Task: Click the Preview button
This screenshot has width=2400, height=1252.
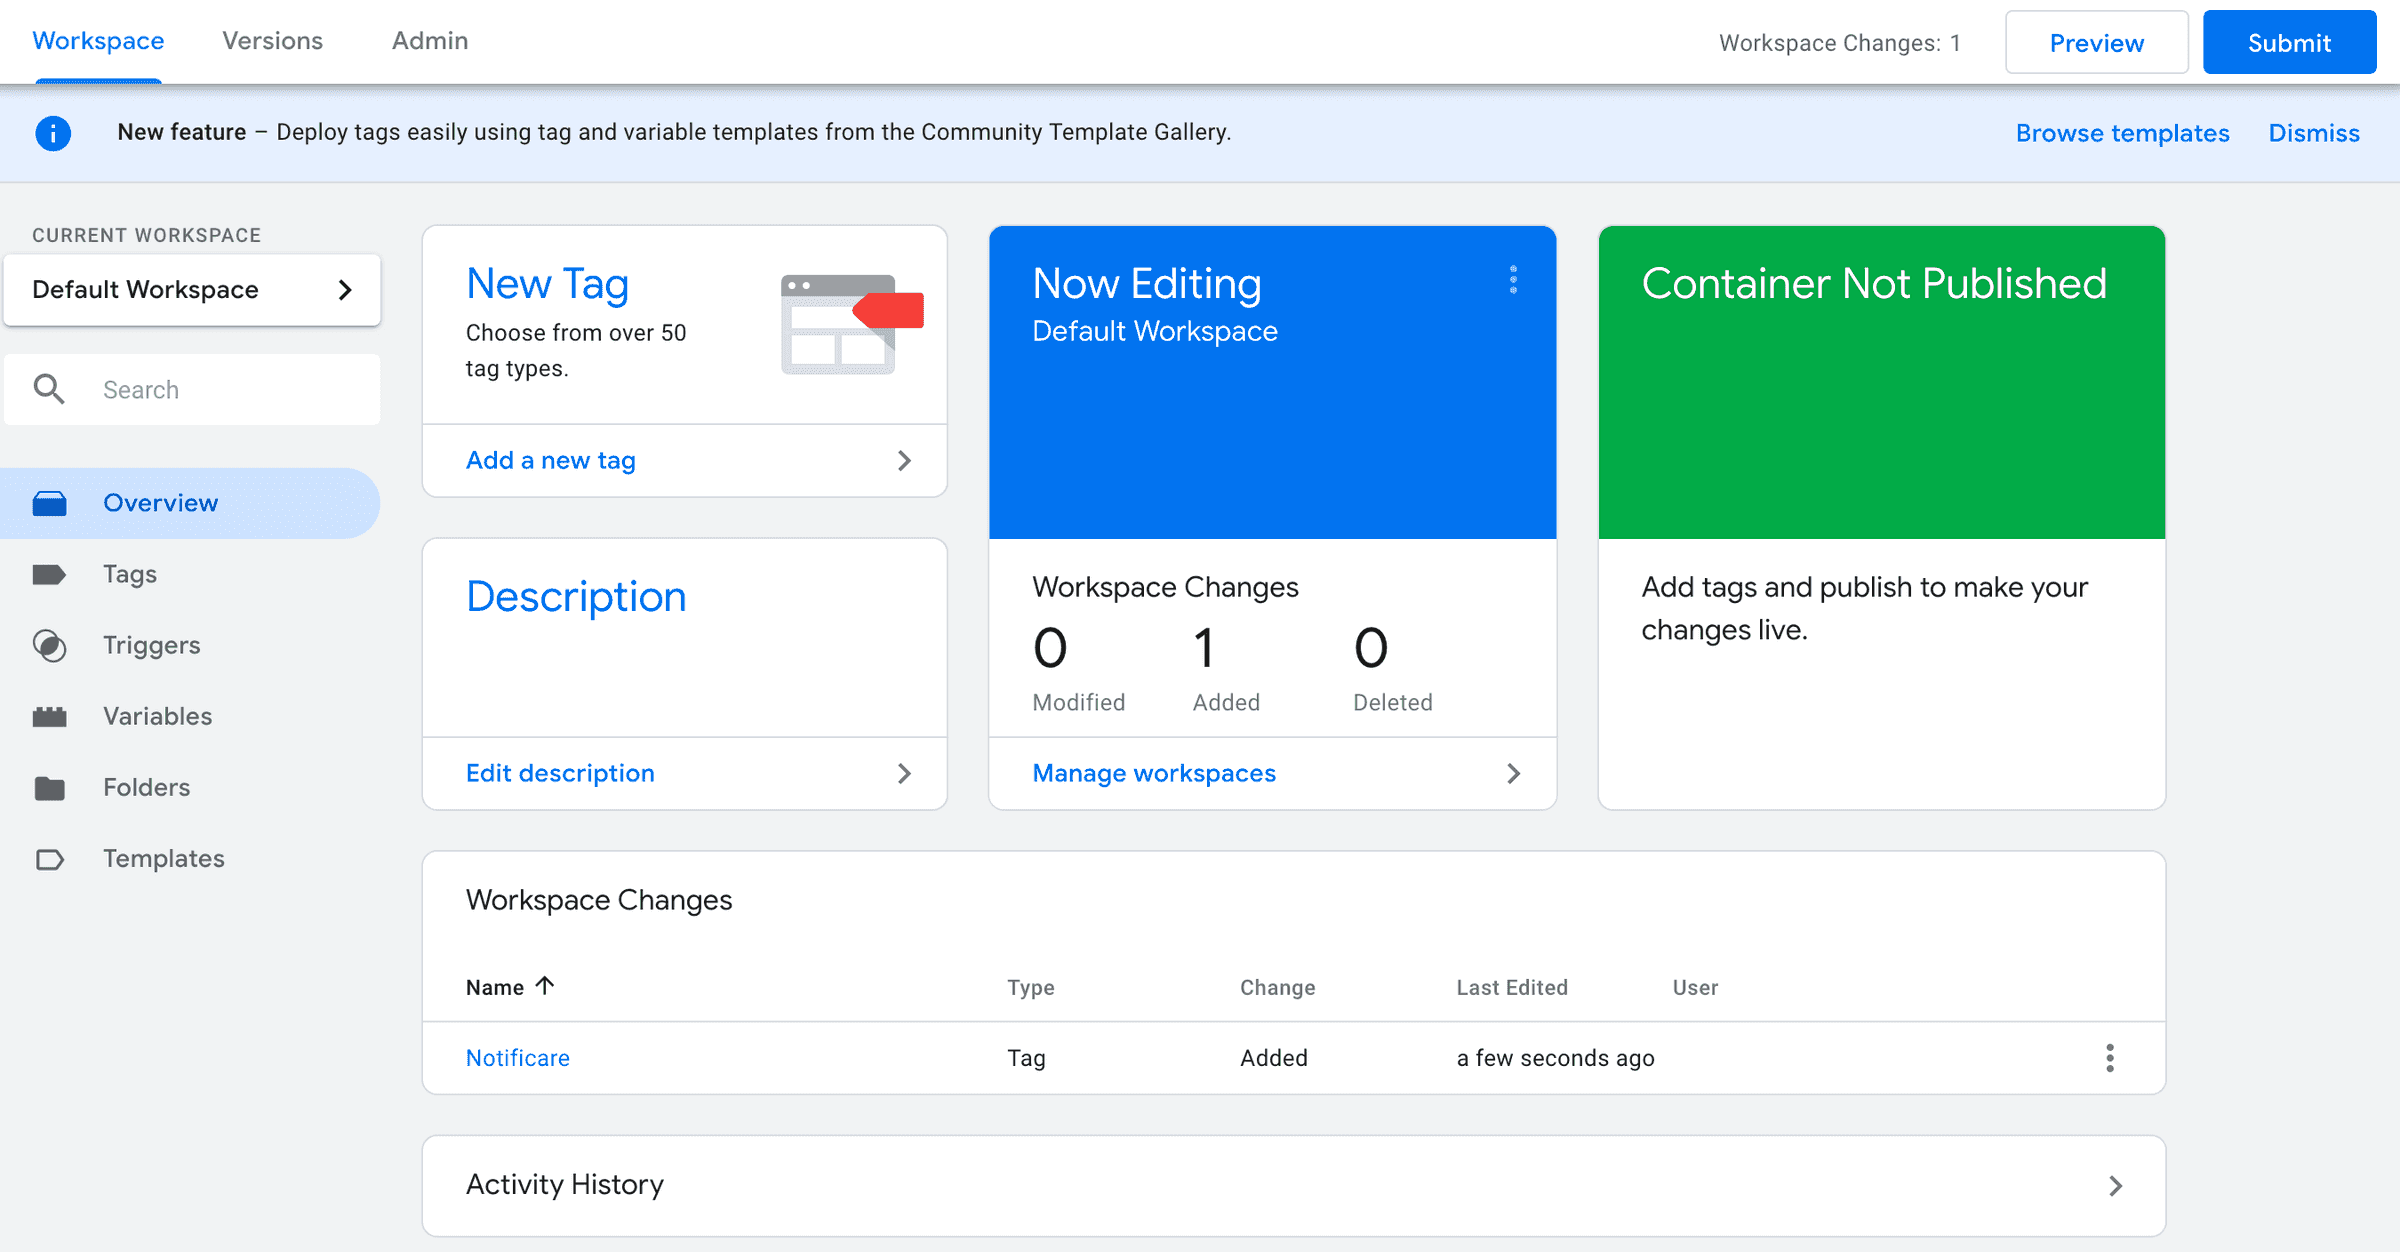Action: pos(2096,42)
